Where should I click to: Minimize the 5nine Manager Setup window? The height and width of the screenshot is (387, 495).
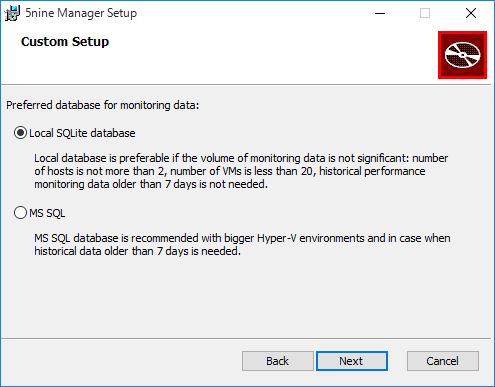[380, 13]
